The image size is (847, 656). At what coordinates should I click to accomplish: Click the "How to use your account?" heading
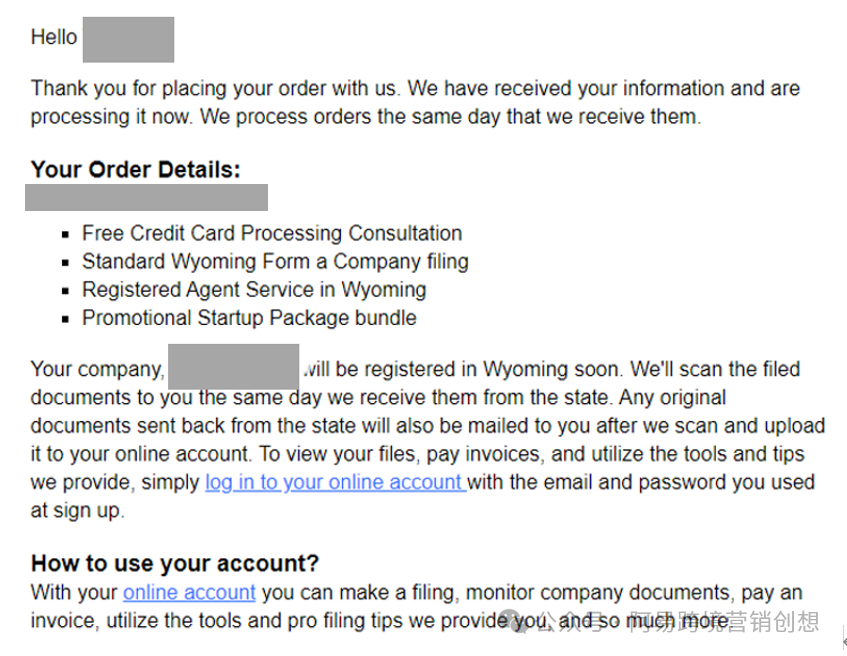click(x=175, y=563)
